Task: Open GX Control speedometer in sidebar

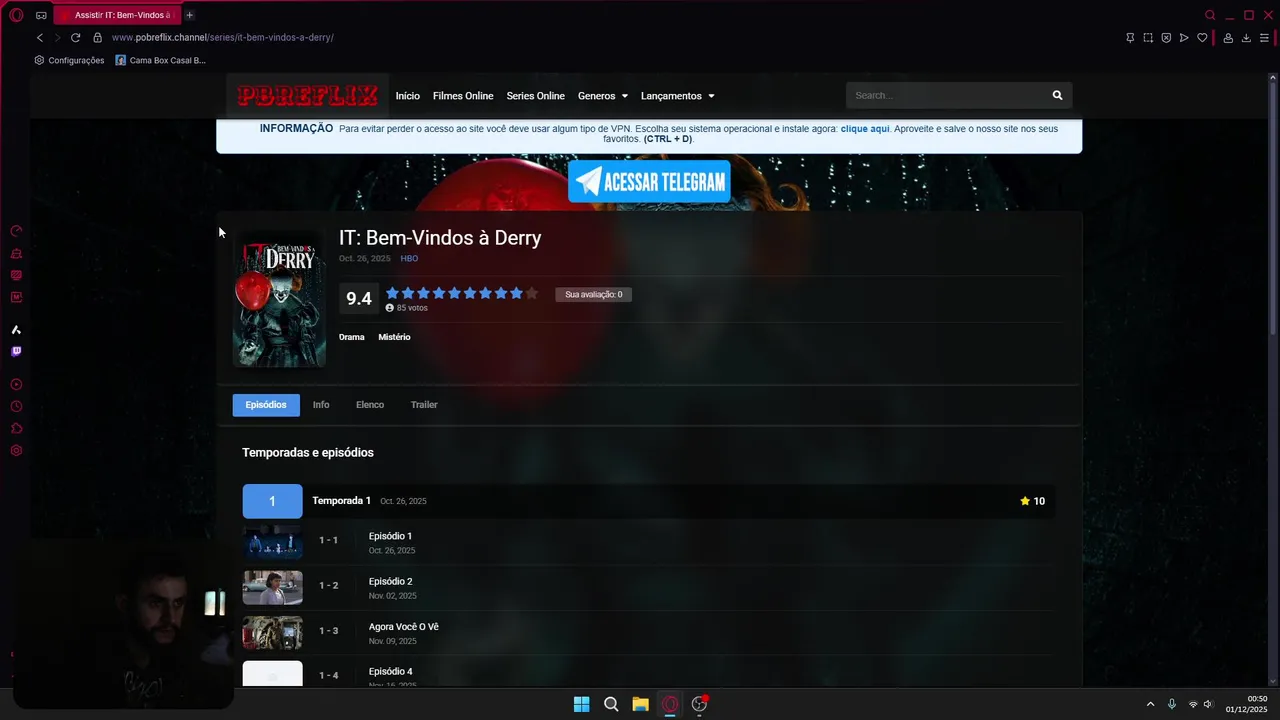Action: 16,231
